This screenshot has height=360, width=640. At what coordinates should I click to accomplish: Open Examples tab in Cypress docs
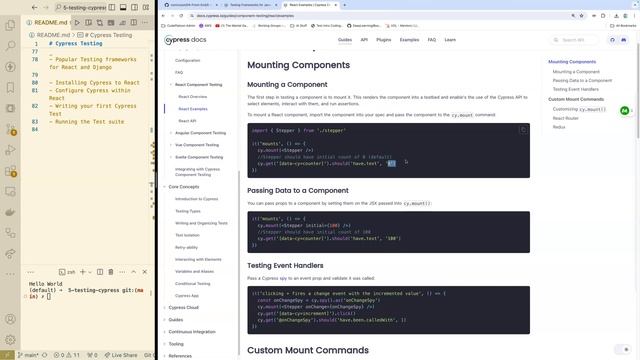coord(409,40)
